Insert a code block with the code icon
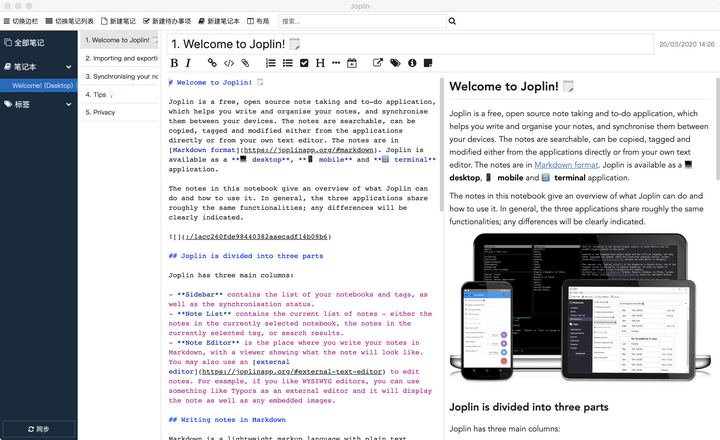The height and width of the screenshot is (440, 720). [229, 63]
